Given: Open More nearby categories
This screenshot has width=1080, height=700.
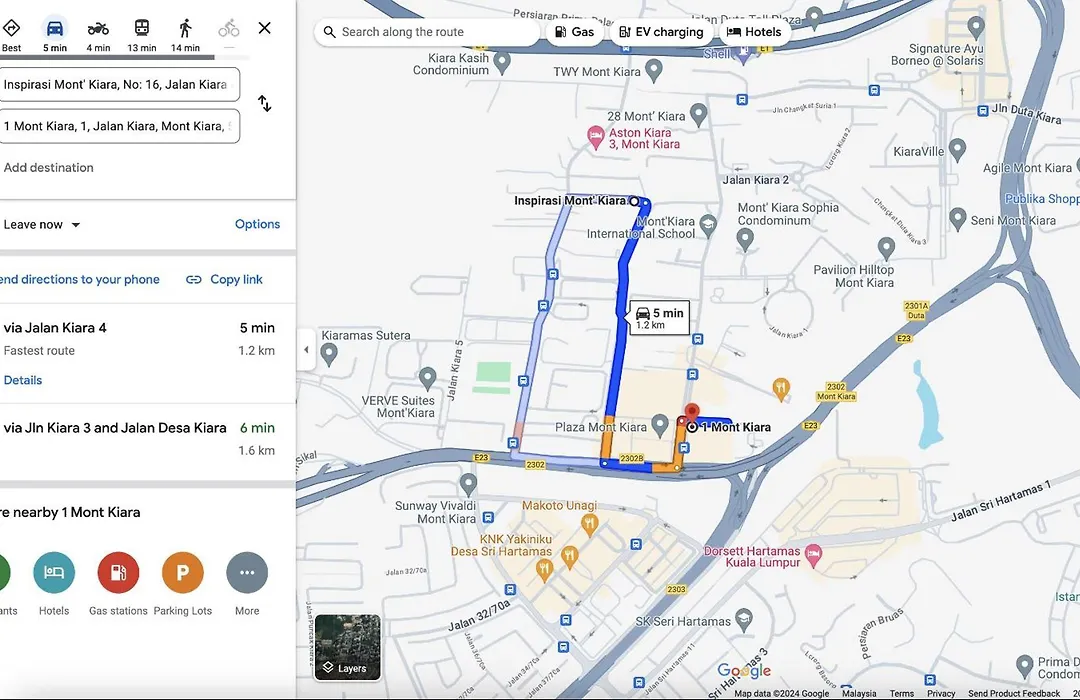Looking at the screenshot, I should [x=247, y=584].
